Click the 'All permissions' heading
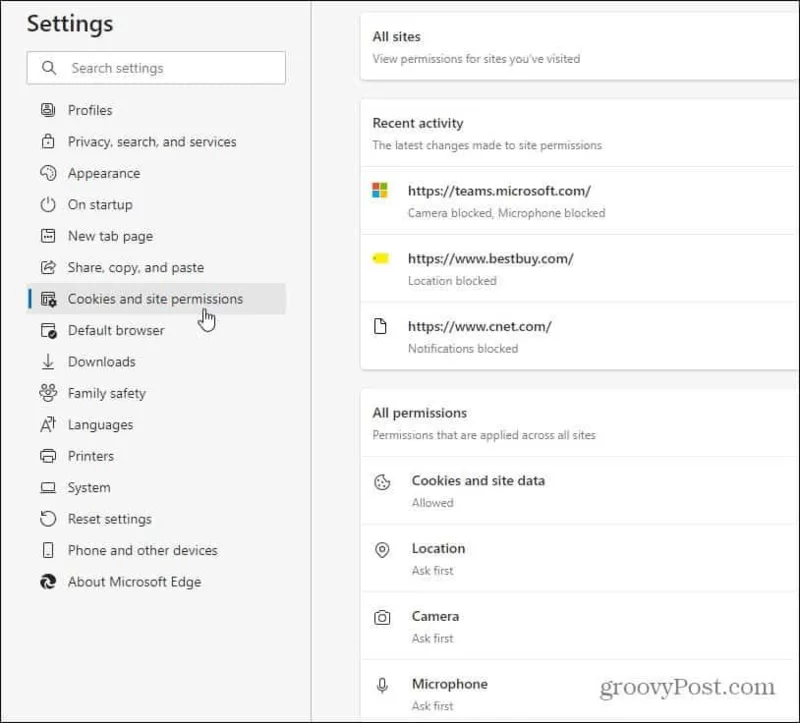Screen dimensions: 800x723 pyautogui.click(x=419, y=413)
